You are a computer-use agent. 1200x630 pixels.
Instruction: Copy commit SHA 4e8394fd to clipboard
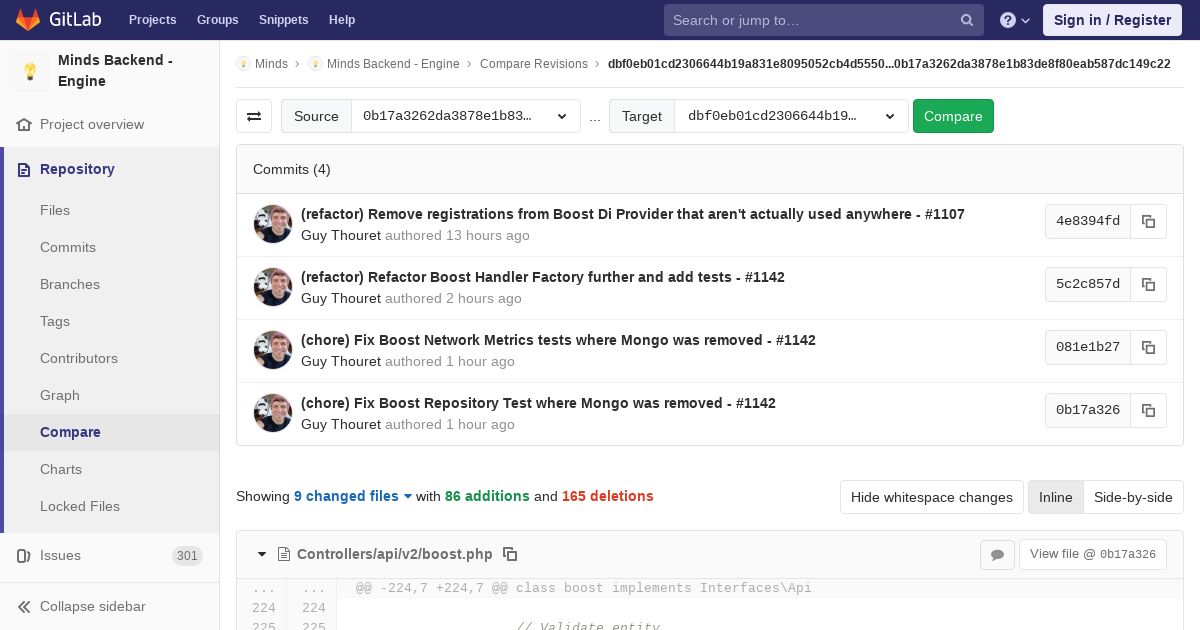pos(1148,221)
